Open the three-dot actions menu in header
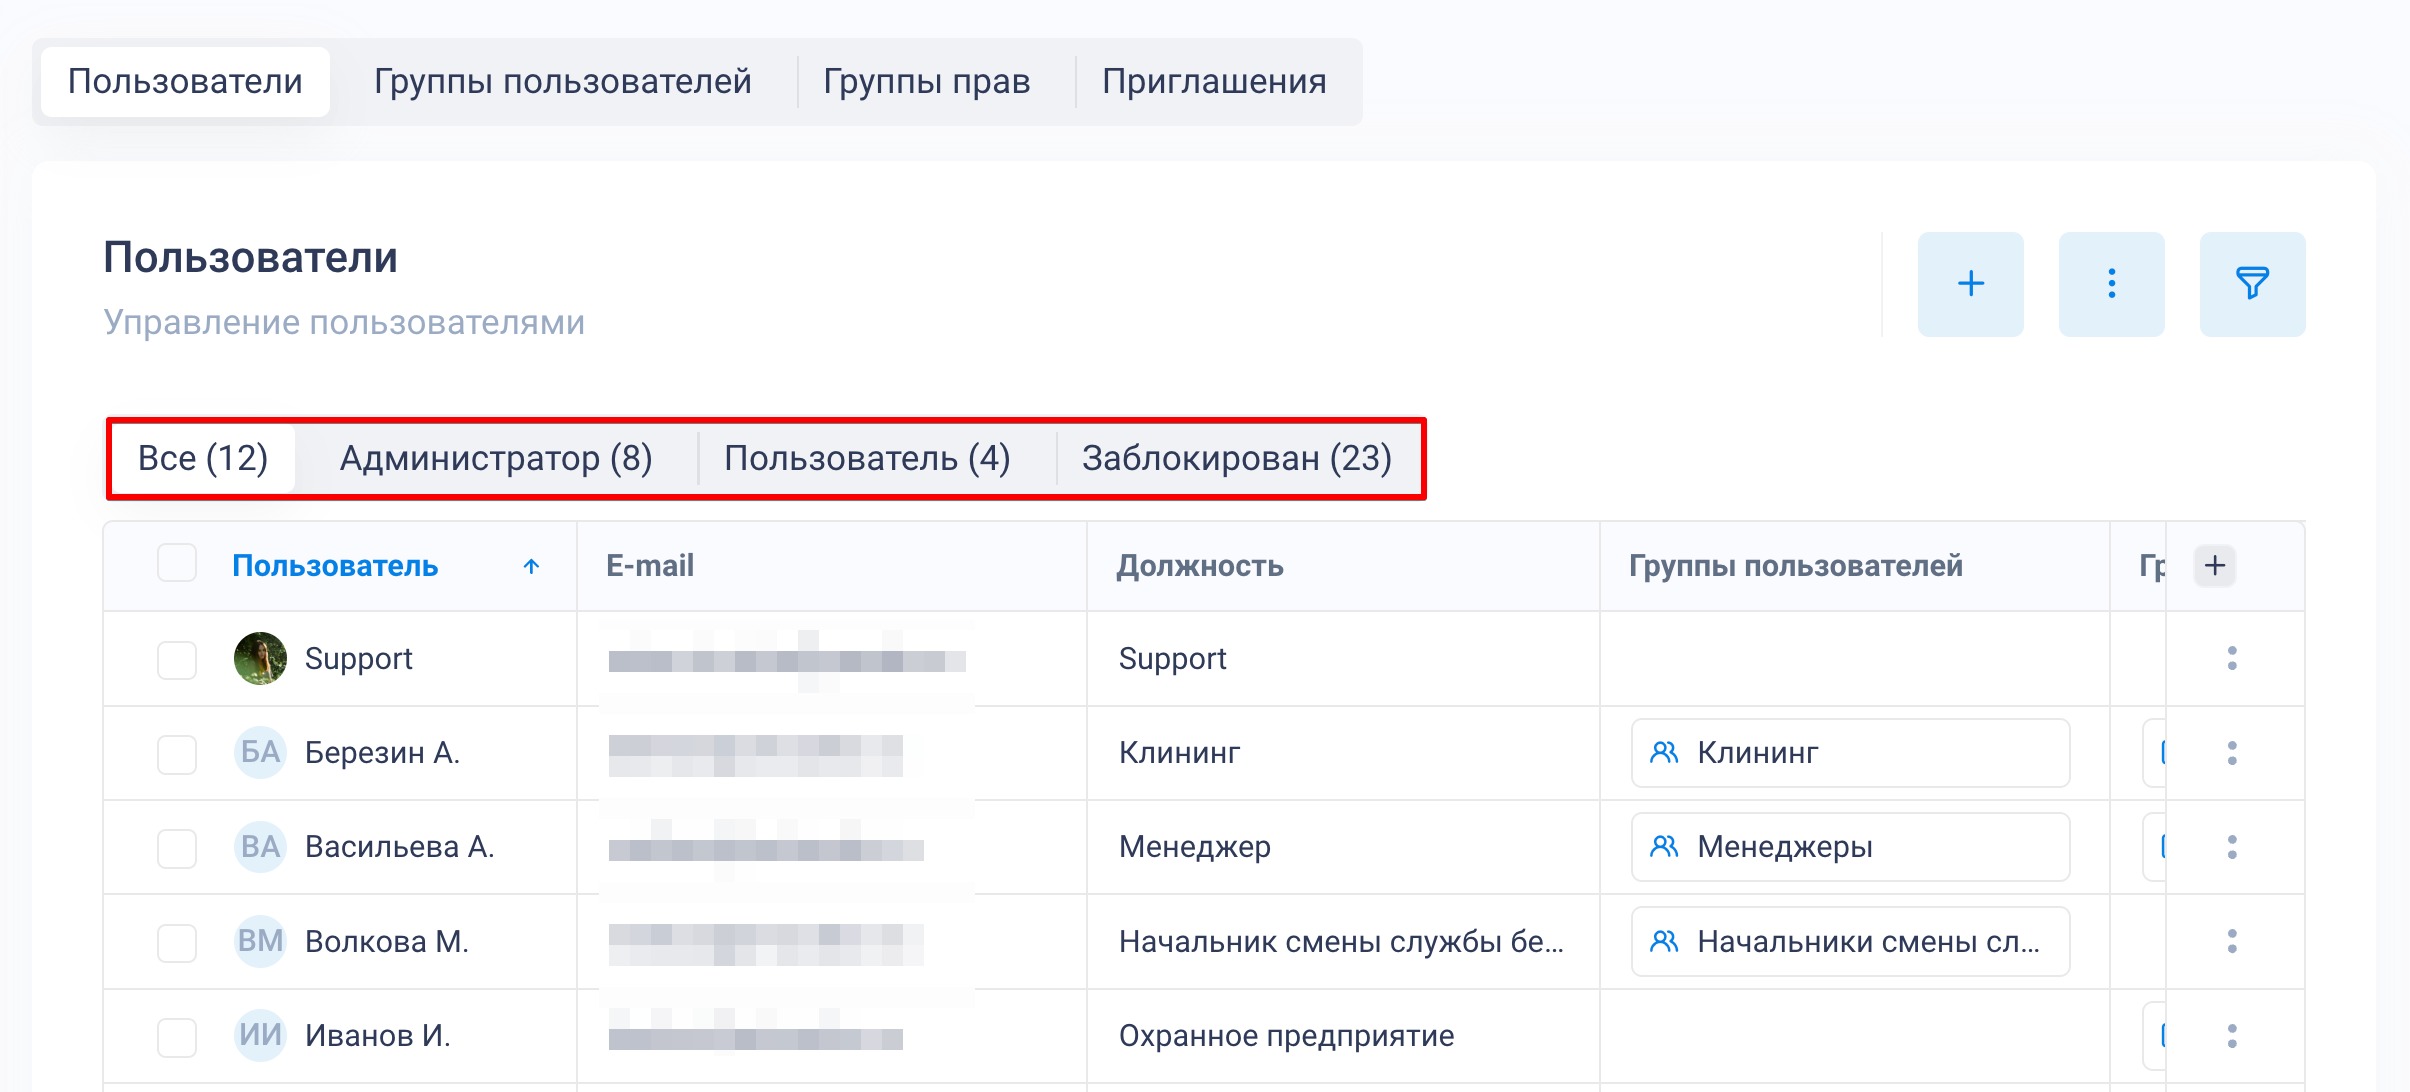The width and height of the screenshot is (2410, 1092). click(x=2111, y=284)
